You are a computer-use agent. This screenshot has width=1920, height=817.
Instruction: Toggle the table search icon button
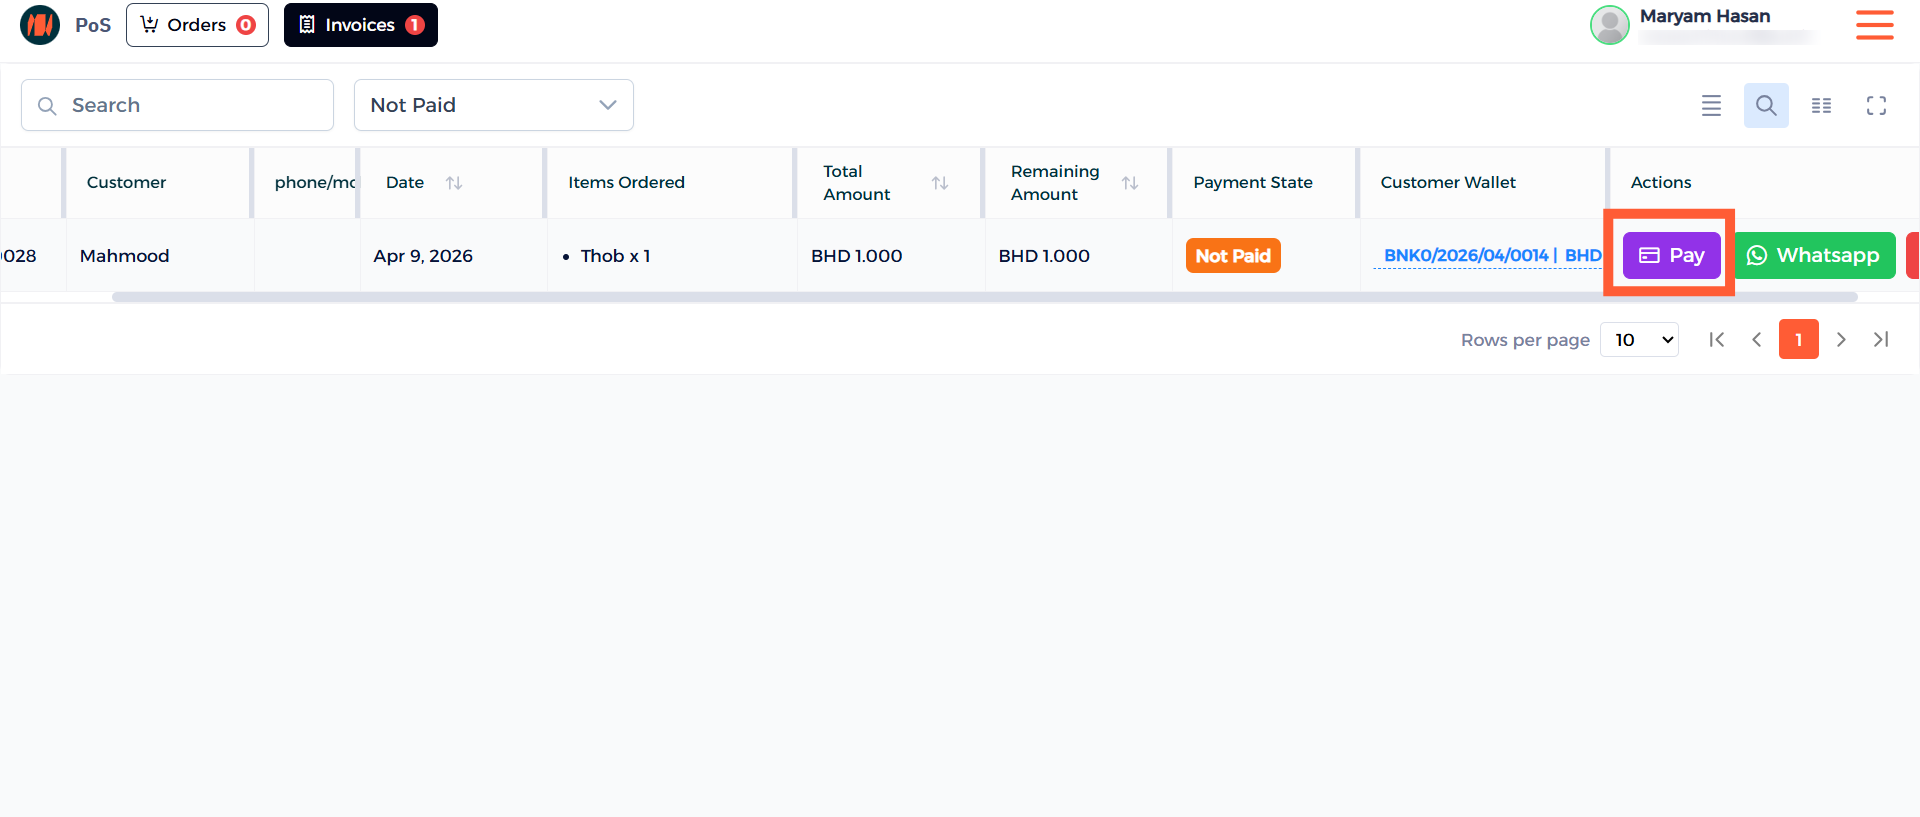(1766, 105)
